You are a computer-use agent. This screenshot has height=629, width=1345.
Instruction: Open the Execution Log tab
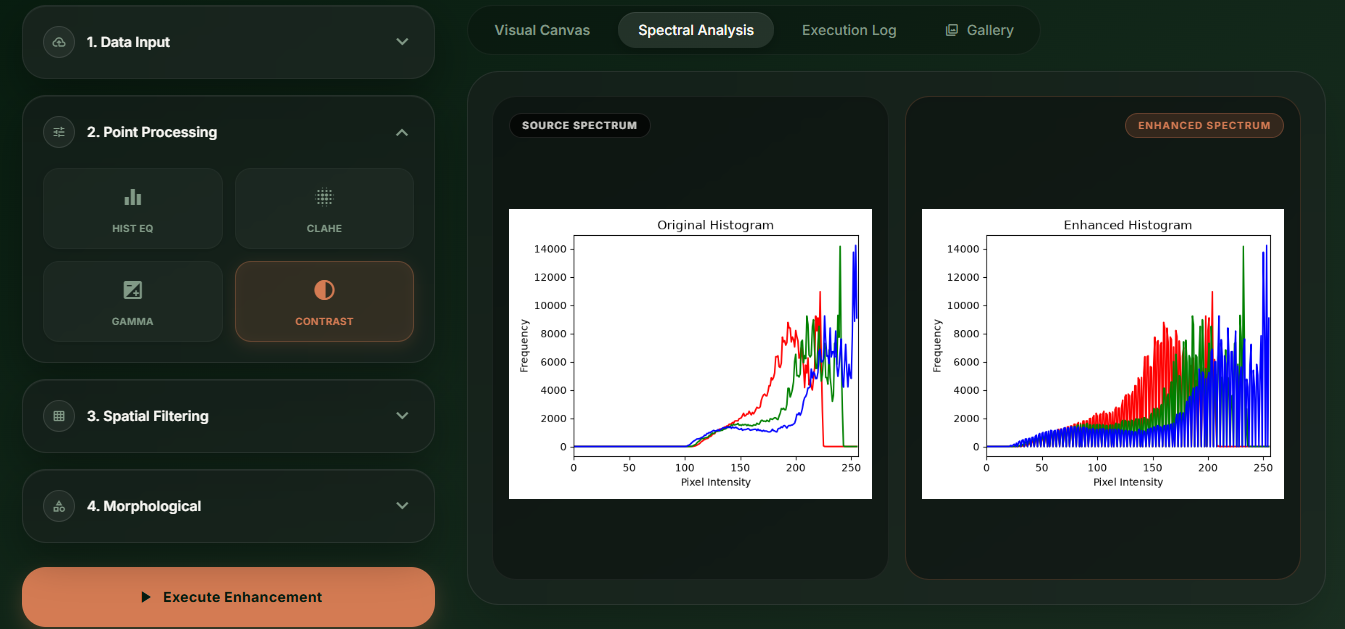point(849,30)
